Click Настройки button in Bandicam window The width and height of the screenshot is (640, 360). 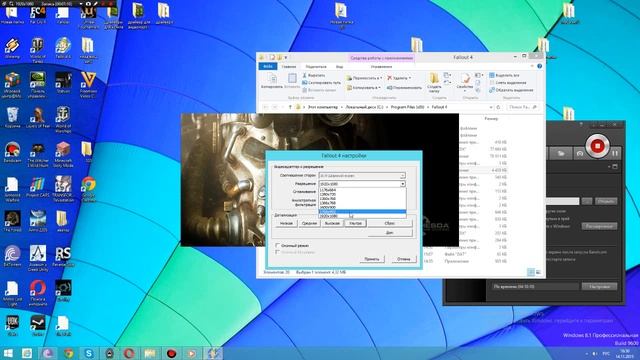[x=599, y=287]
